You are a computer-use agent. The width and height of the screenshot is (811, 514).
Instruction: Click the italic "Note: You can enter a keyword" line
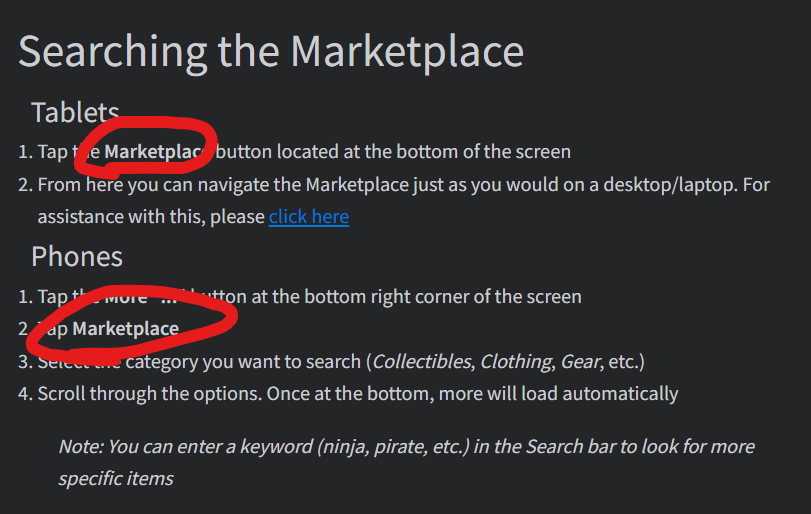[407, 447]
